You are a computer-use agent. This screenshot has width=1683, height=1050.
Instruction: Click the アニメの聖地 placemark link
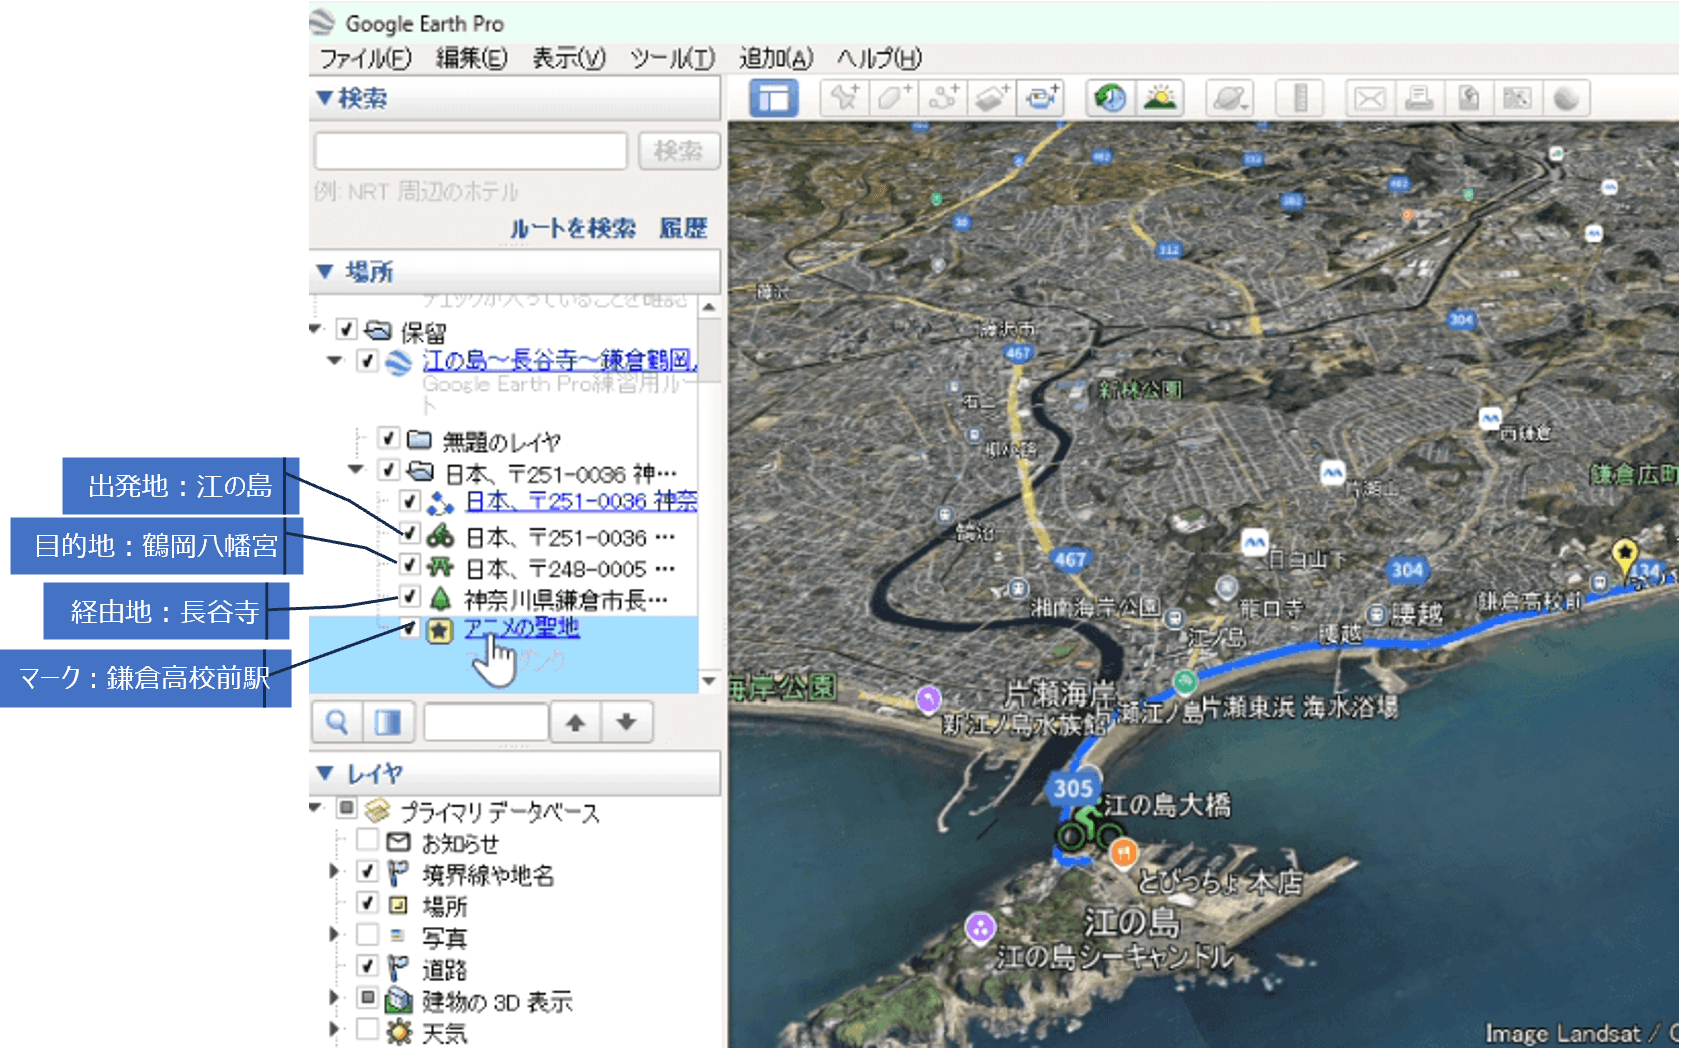point(521,628)
